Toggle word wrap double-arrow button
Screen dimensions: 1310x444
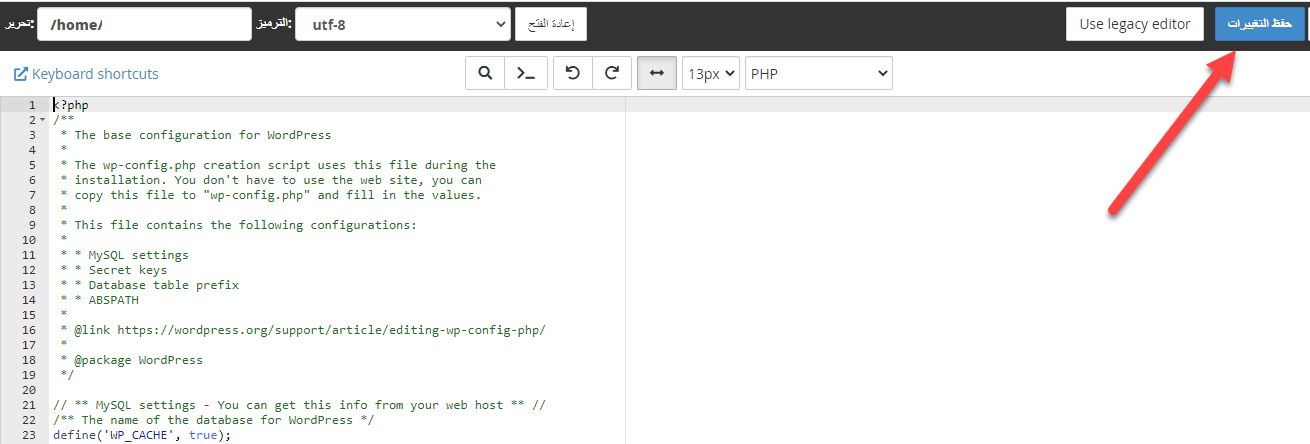(x=657, y=73)
